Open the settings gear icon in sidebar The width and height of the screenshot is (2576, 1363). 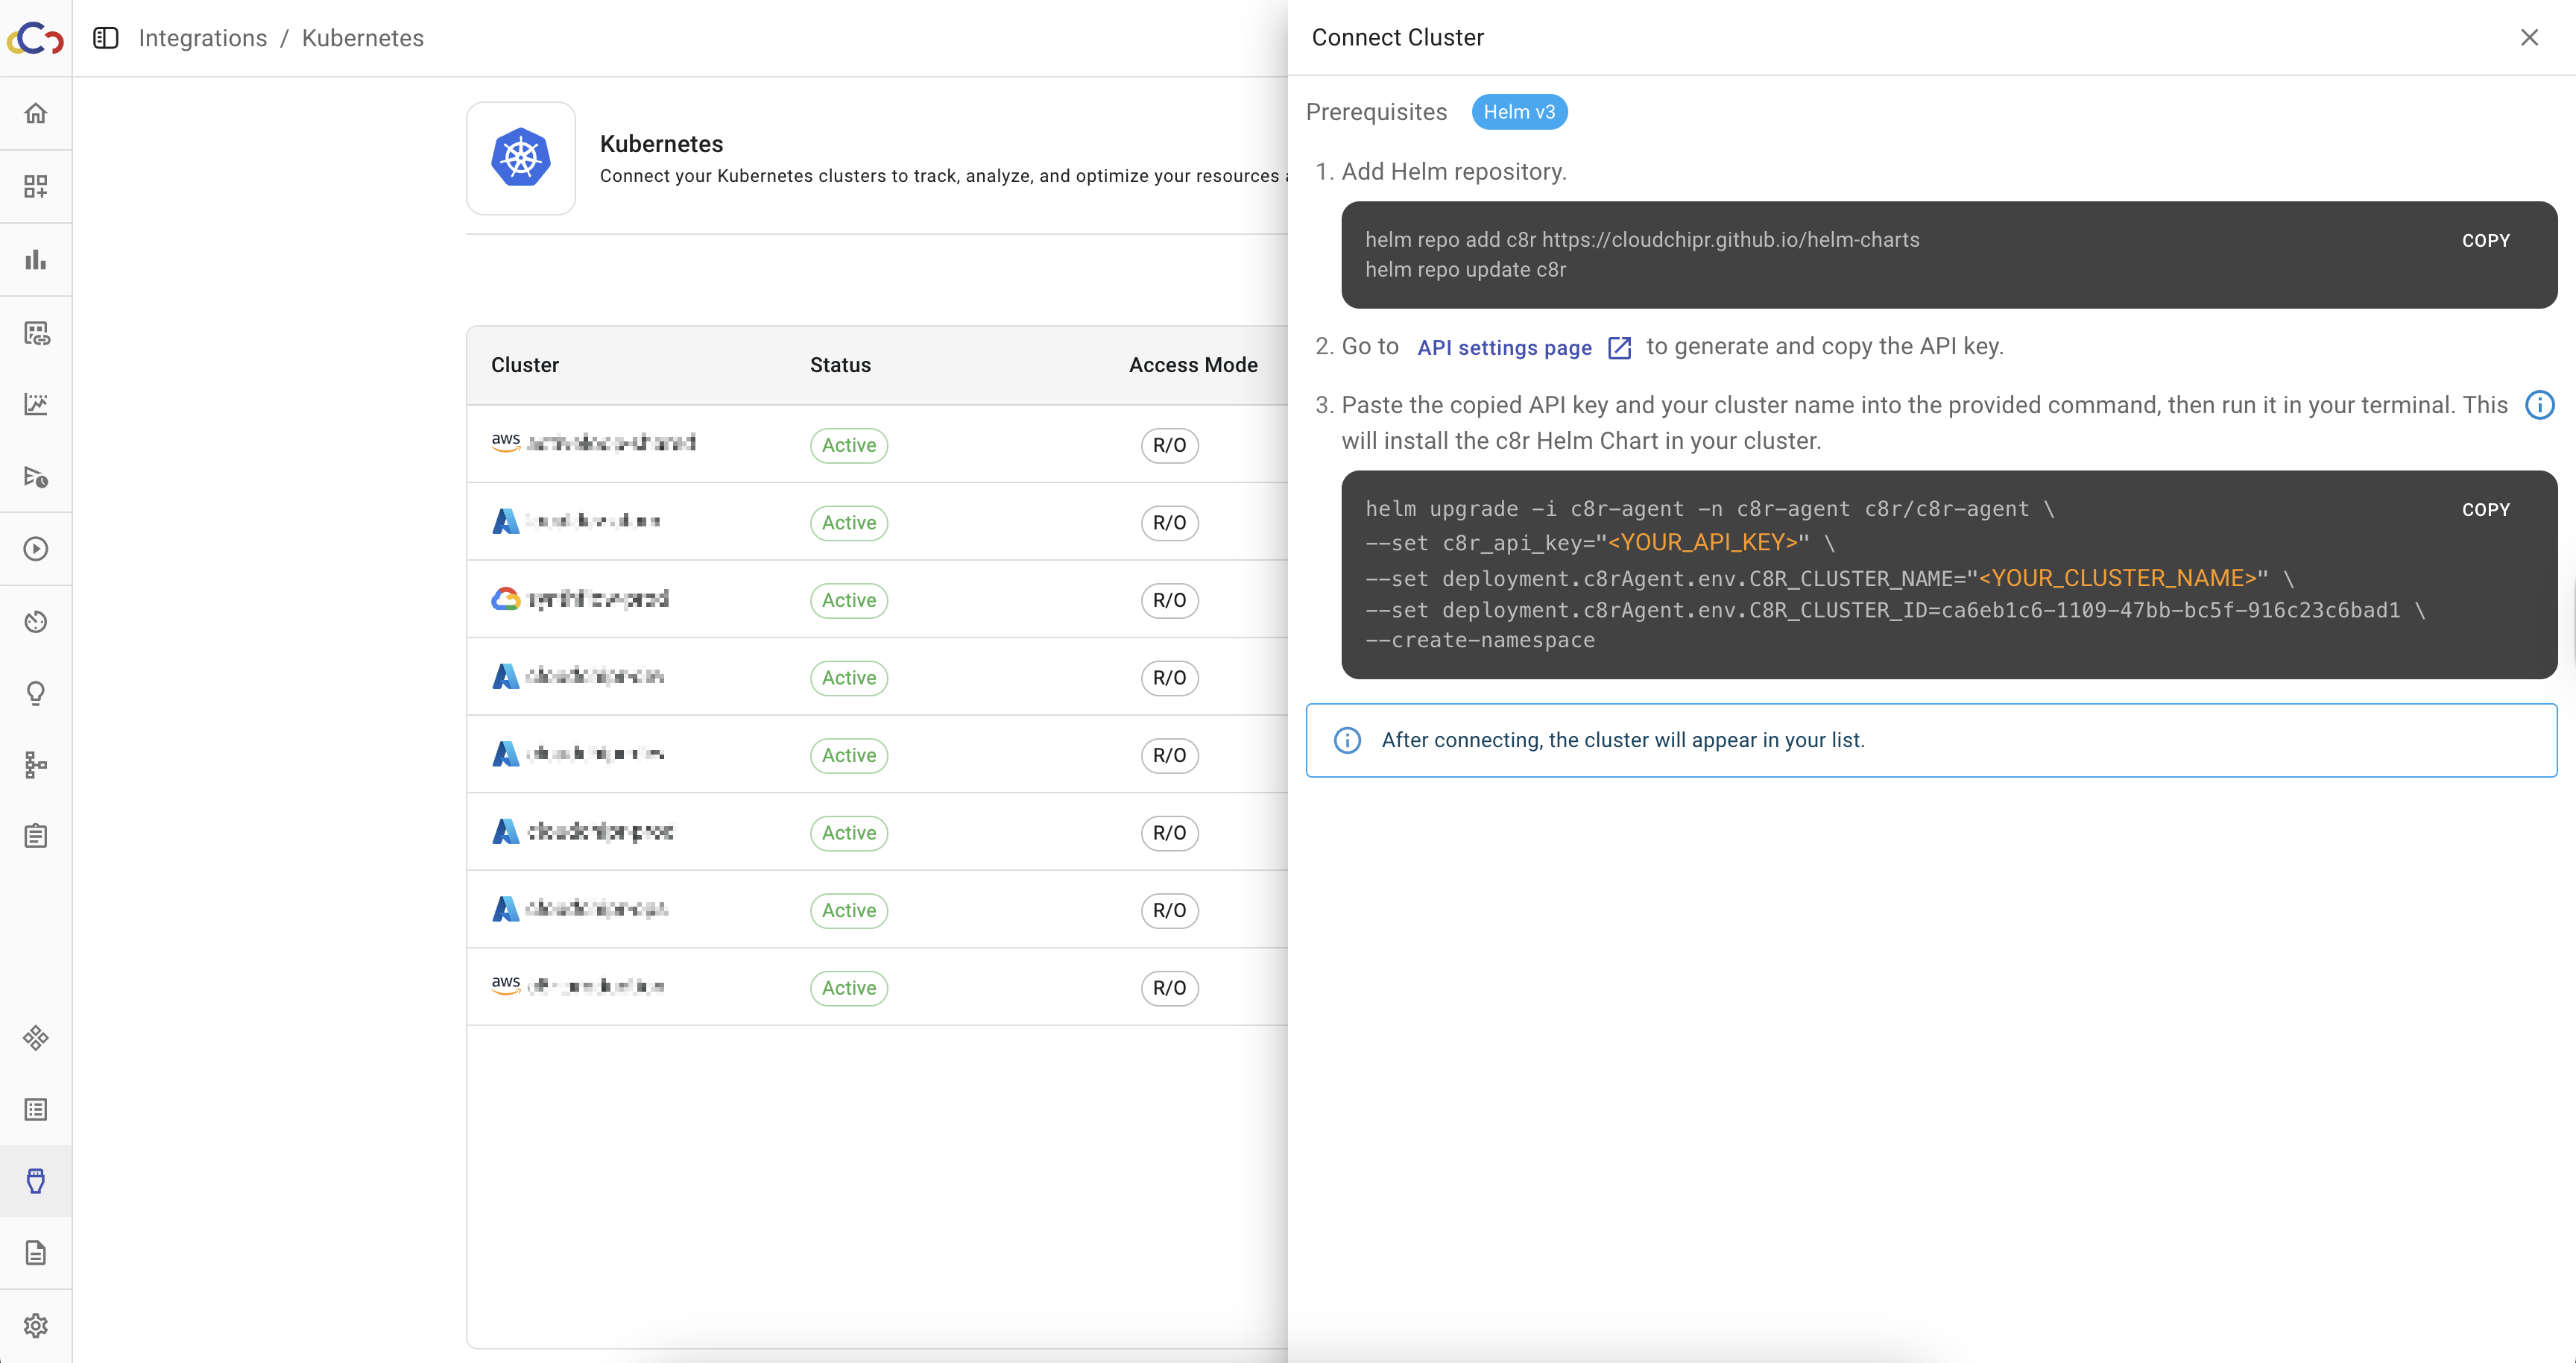point(36,1325)
